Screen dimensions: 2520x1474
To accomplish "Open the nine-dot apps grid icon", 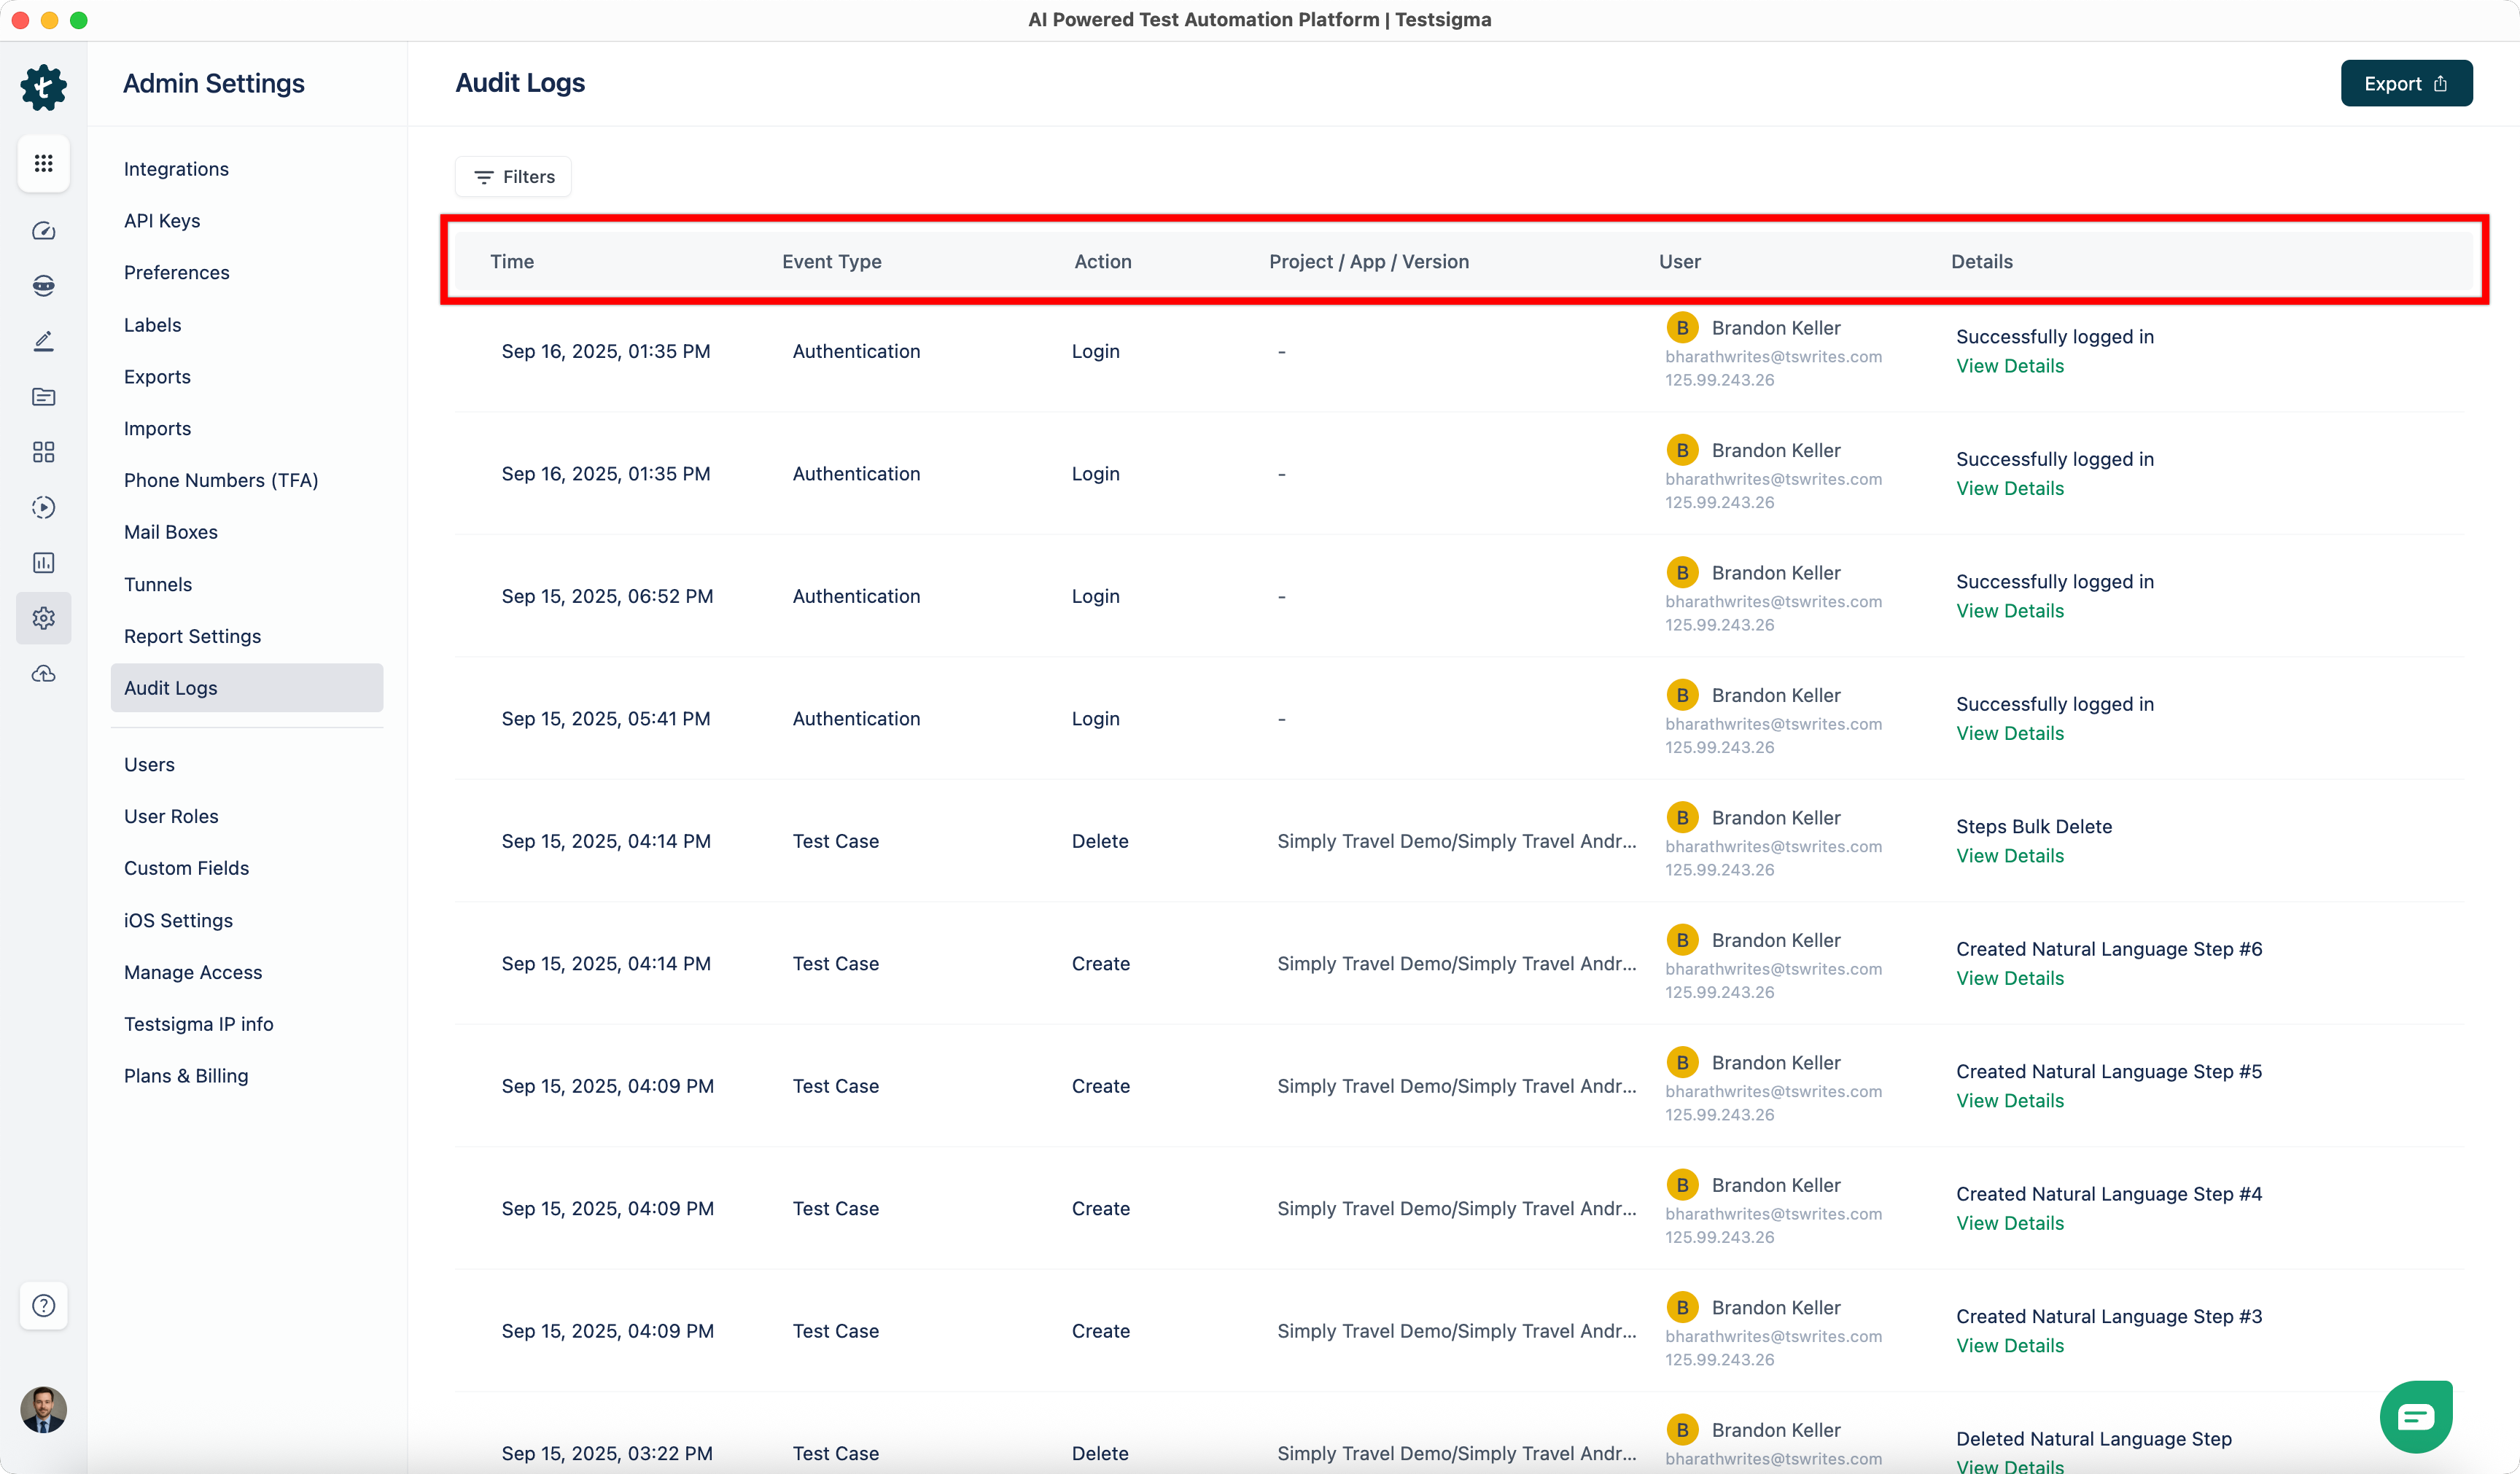I will [x=43, y=163].
